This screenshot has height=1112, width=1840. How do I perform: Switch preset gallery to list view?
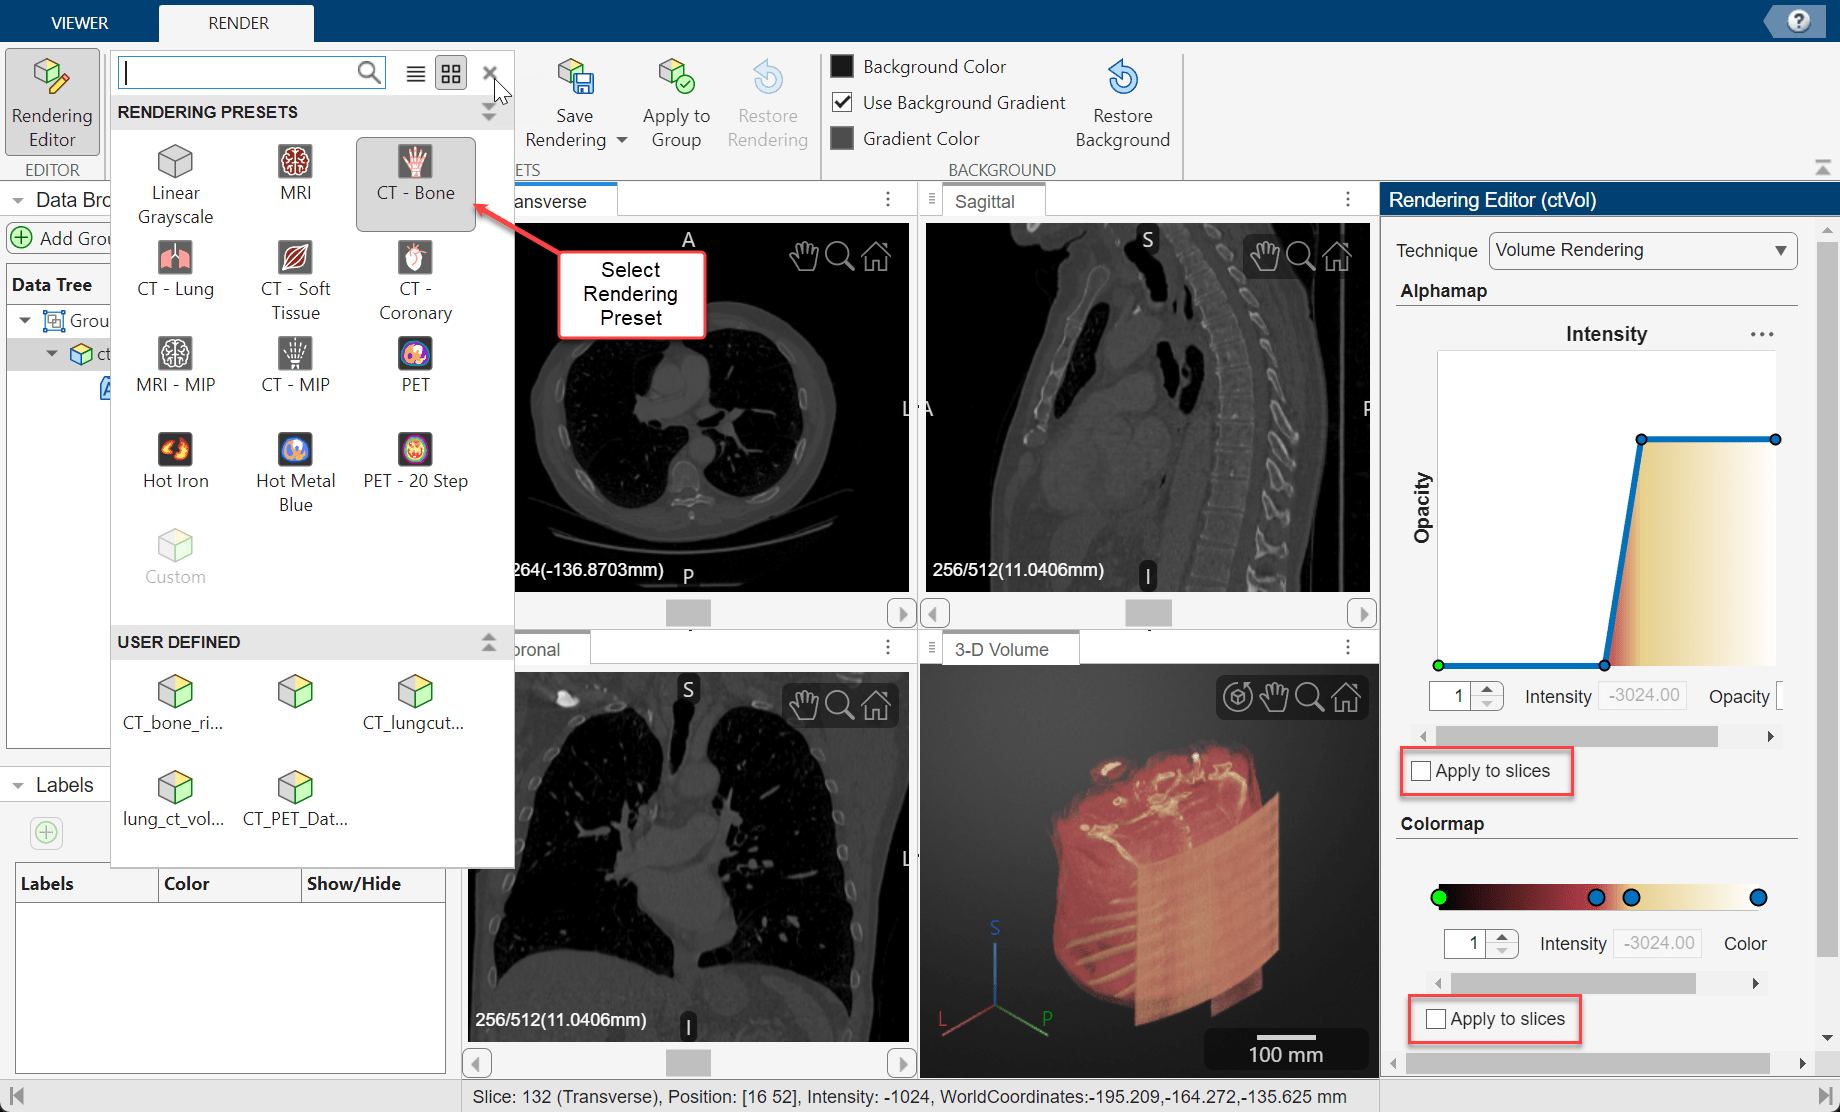pos(416,73)
